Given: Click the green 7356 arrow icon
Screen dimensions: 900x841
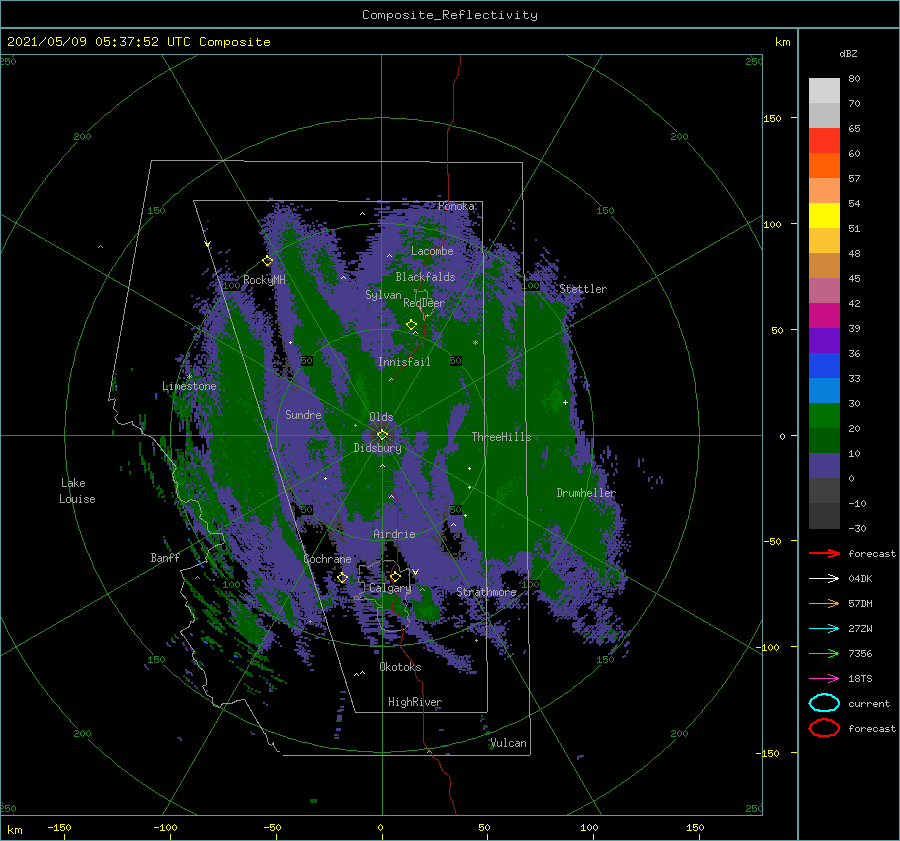Looking at the screenshot, I should pos(824,653).
